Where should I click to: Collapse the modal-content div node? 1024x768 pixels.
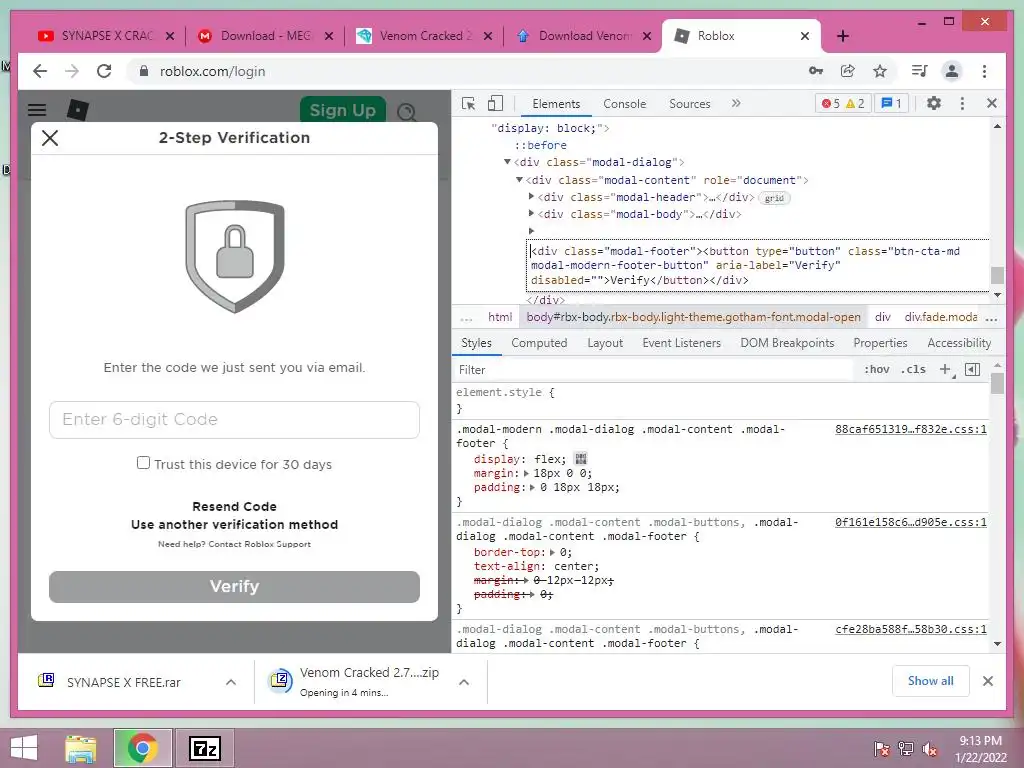pyautogui.click(x=519, y=180)
